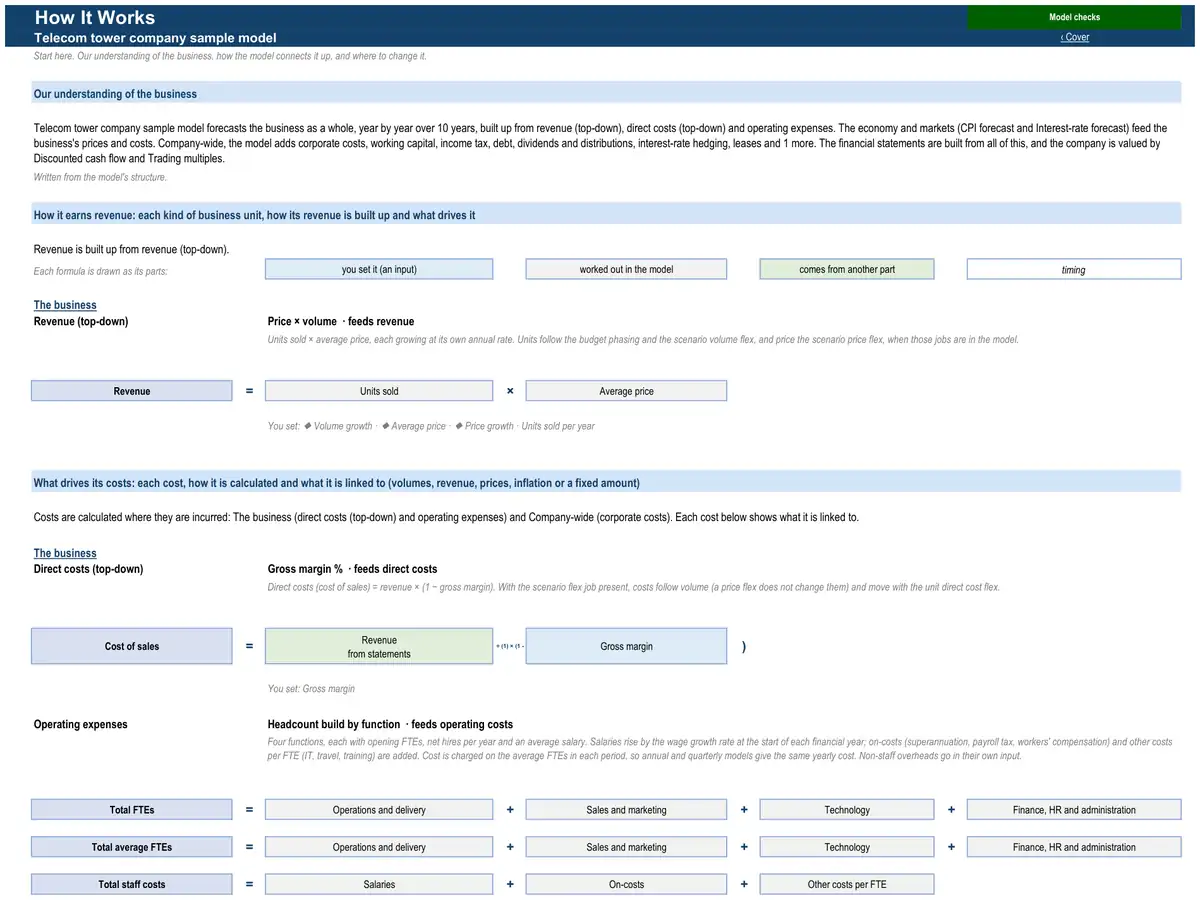Select Technology in the Total average FTEs row
This screenshot has height=900, width=1200.
tap(847, 847)
